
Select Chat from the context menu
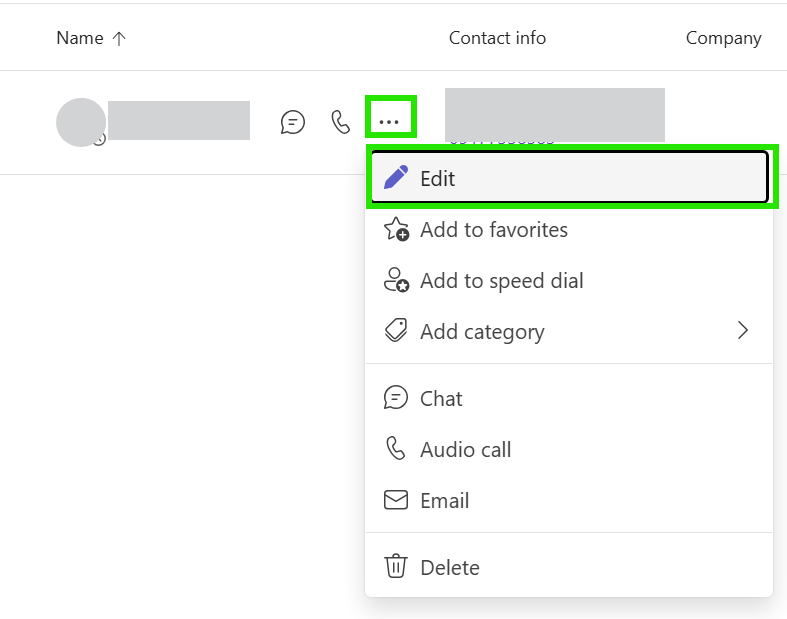[x=569, y=399]
